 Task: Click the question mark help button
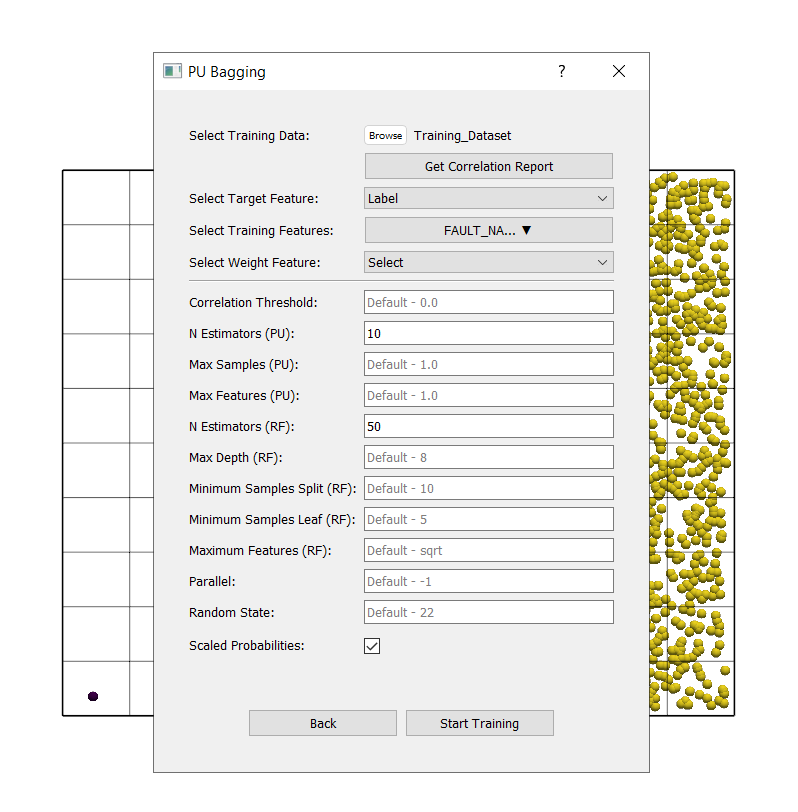point(562,72)
